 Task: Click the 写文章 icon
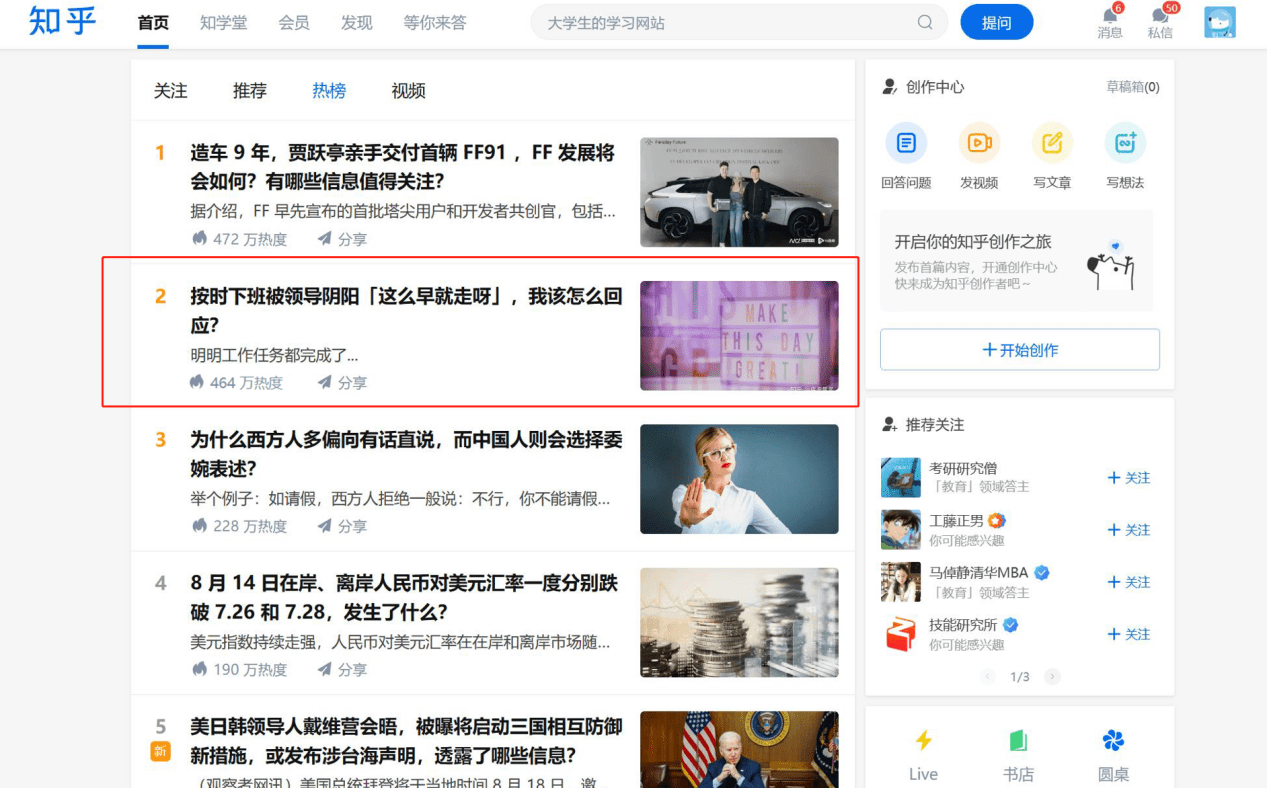(x=1052, y=143)
